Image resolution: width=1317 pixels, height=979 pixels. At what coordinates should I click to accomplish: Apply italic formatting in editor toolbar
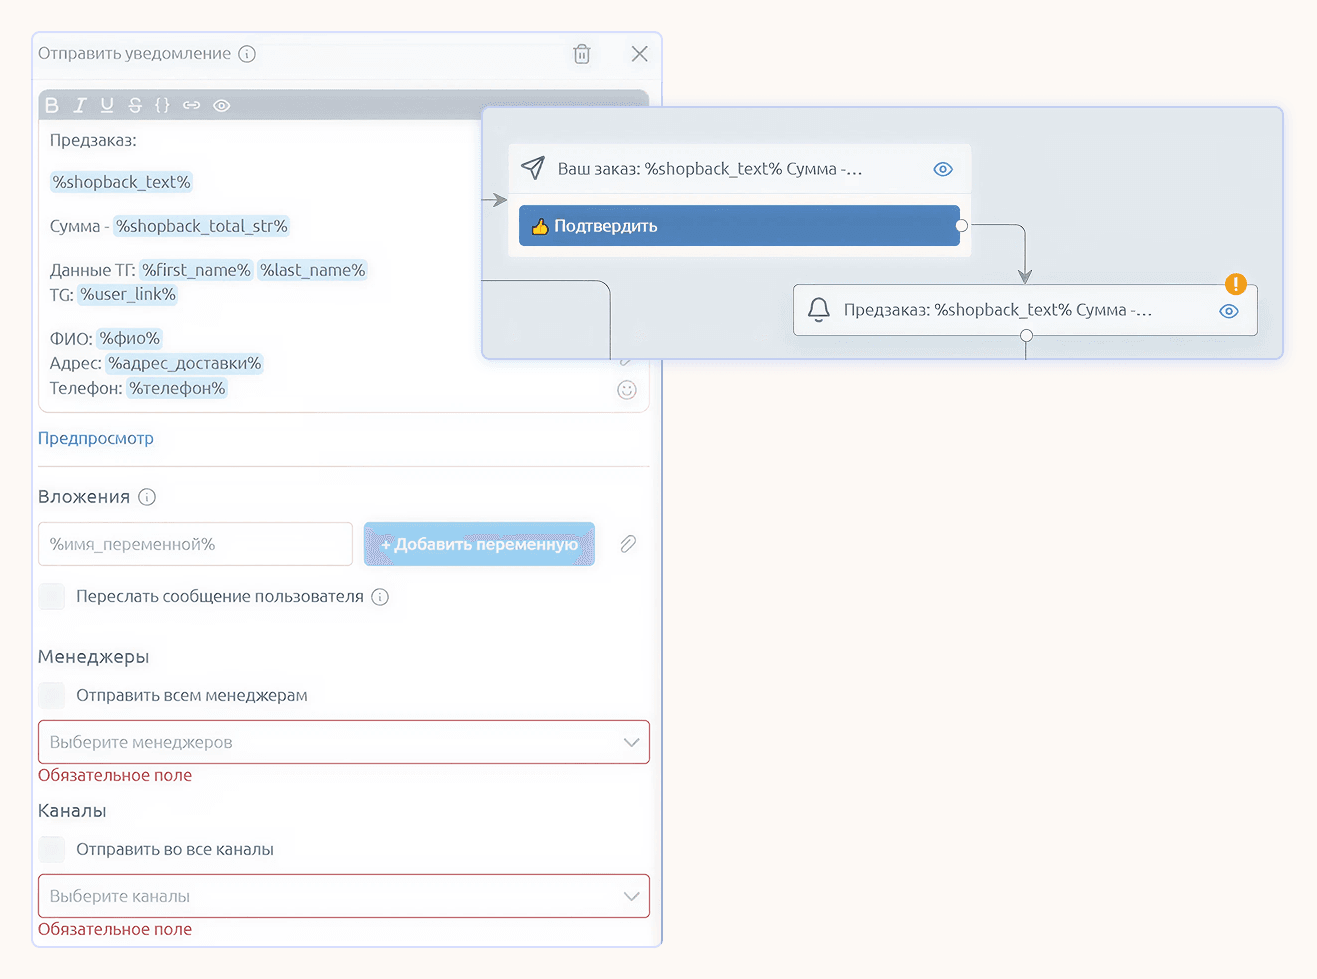tap(80, 105)
